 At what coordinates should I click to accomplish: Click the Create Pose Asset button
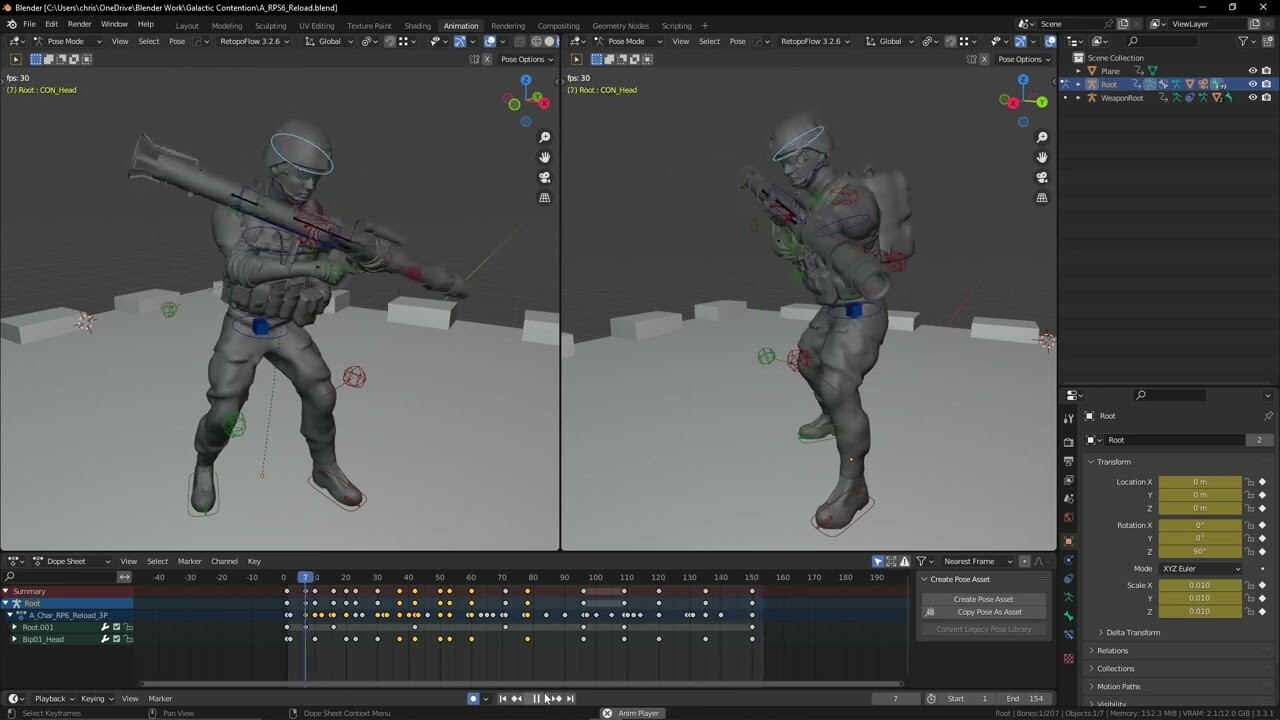(x=983, y=598)
